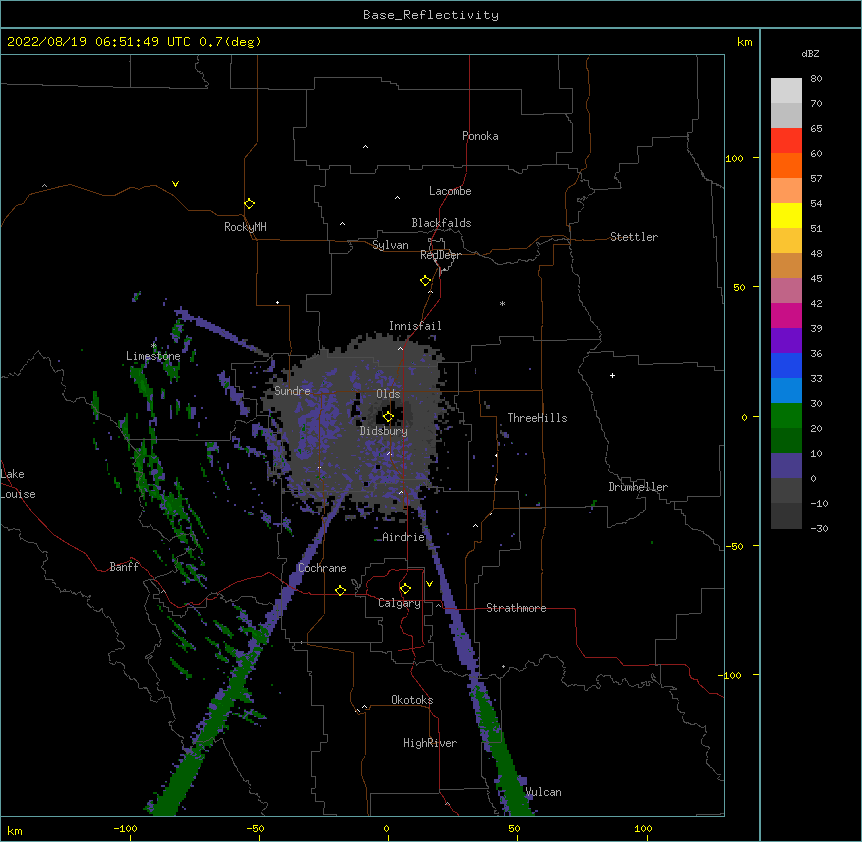Viewport: 862px width, 842px height.
Task: Click the Innisfail label
Action: point(415,326)
